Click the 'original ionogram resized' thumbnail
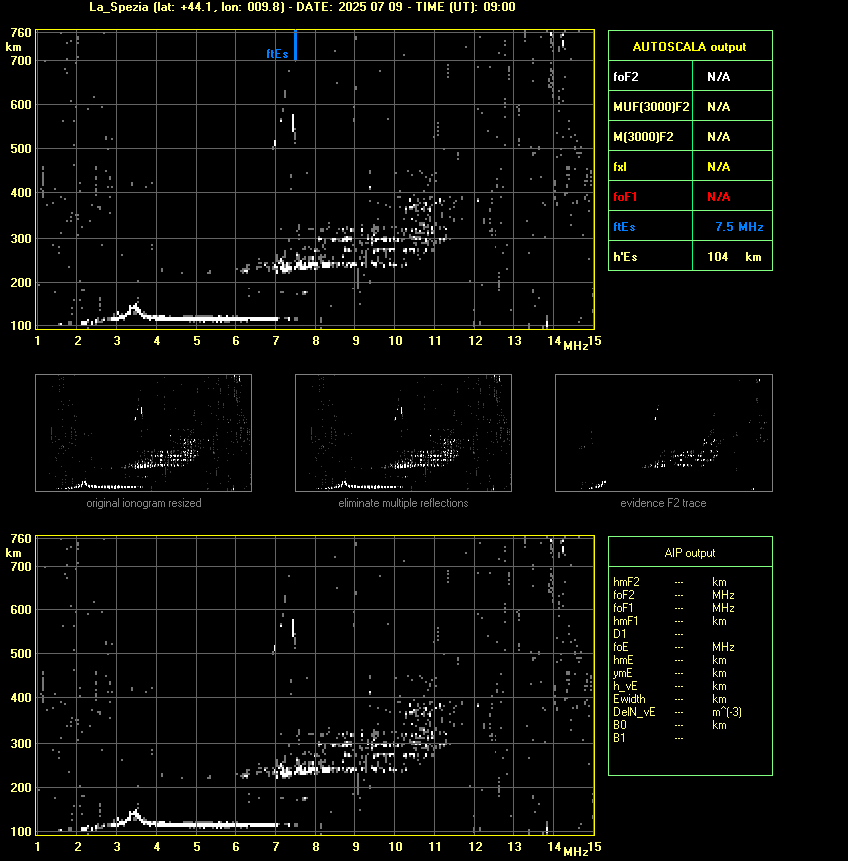 point(143,433)
